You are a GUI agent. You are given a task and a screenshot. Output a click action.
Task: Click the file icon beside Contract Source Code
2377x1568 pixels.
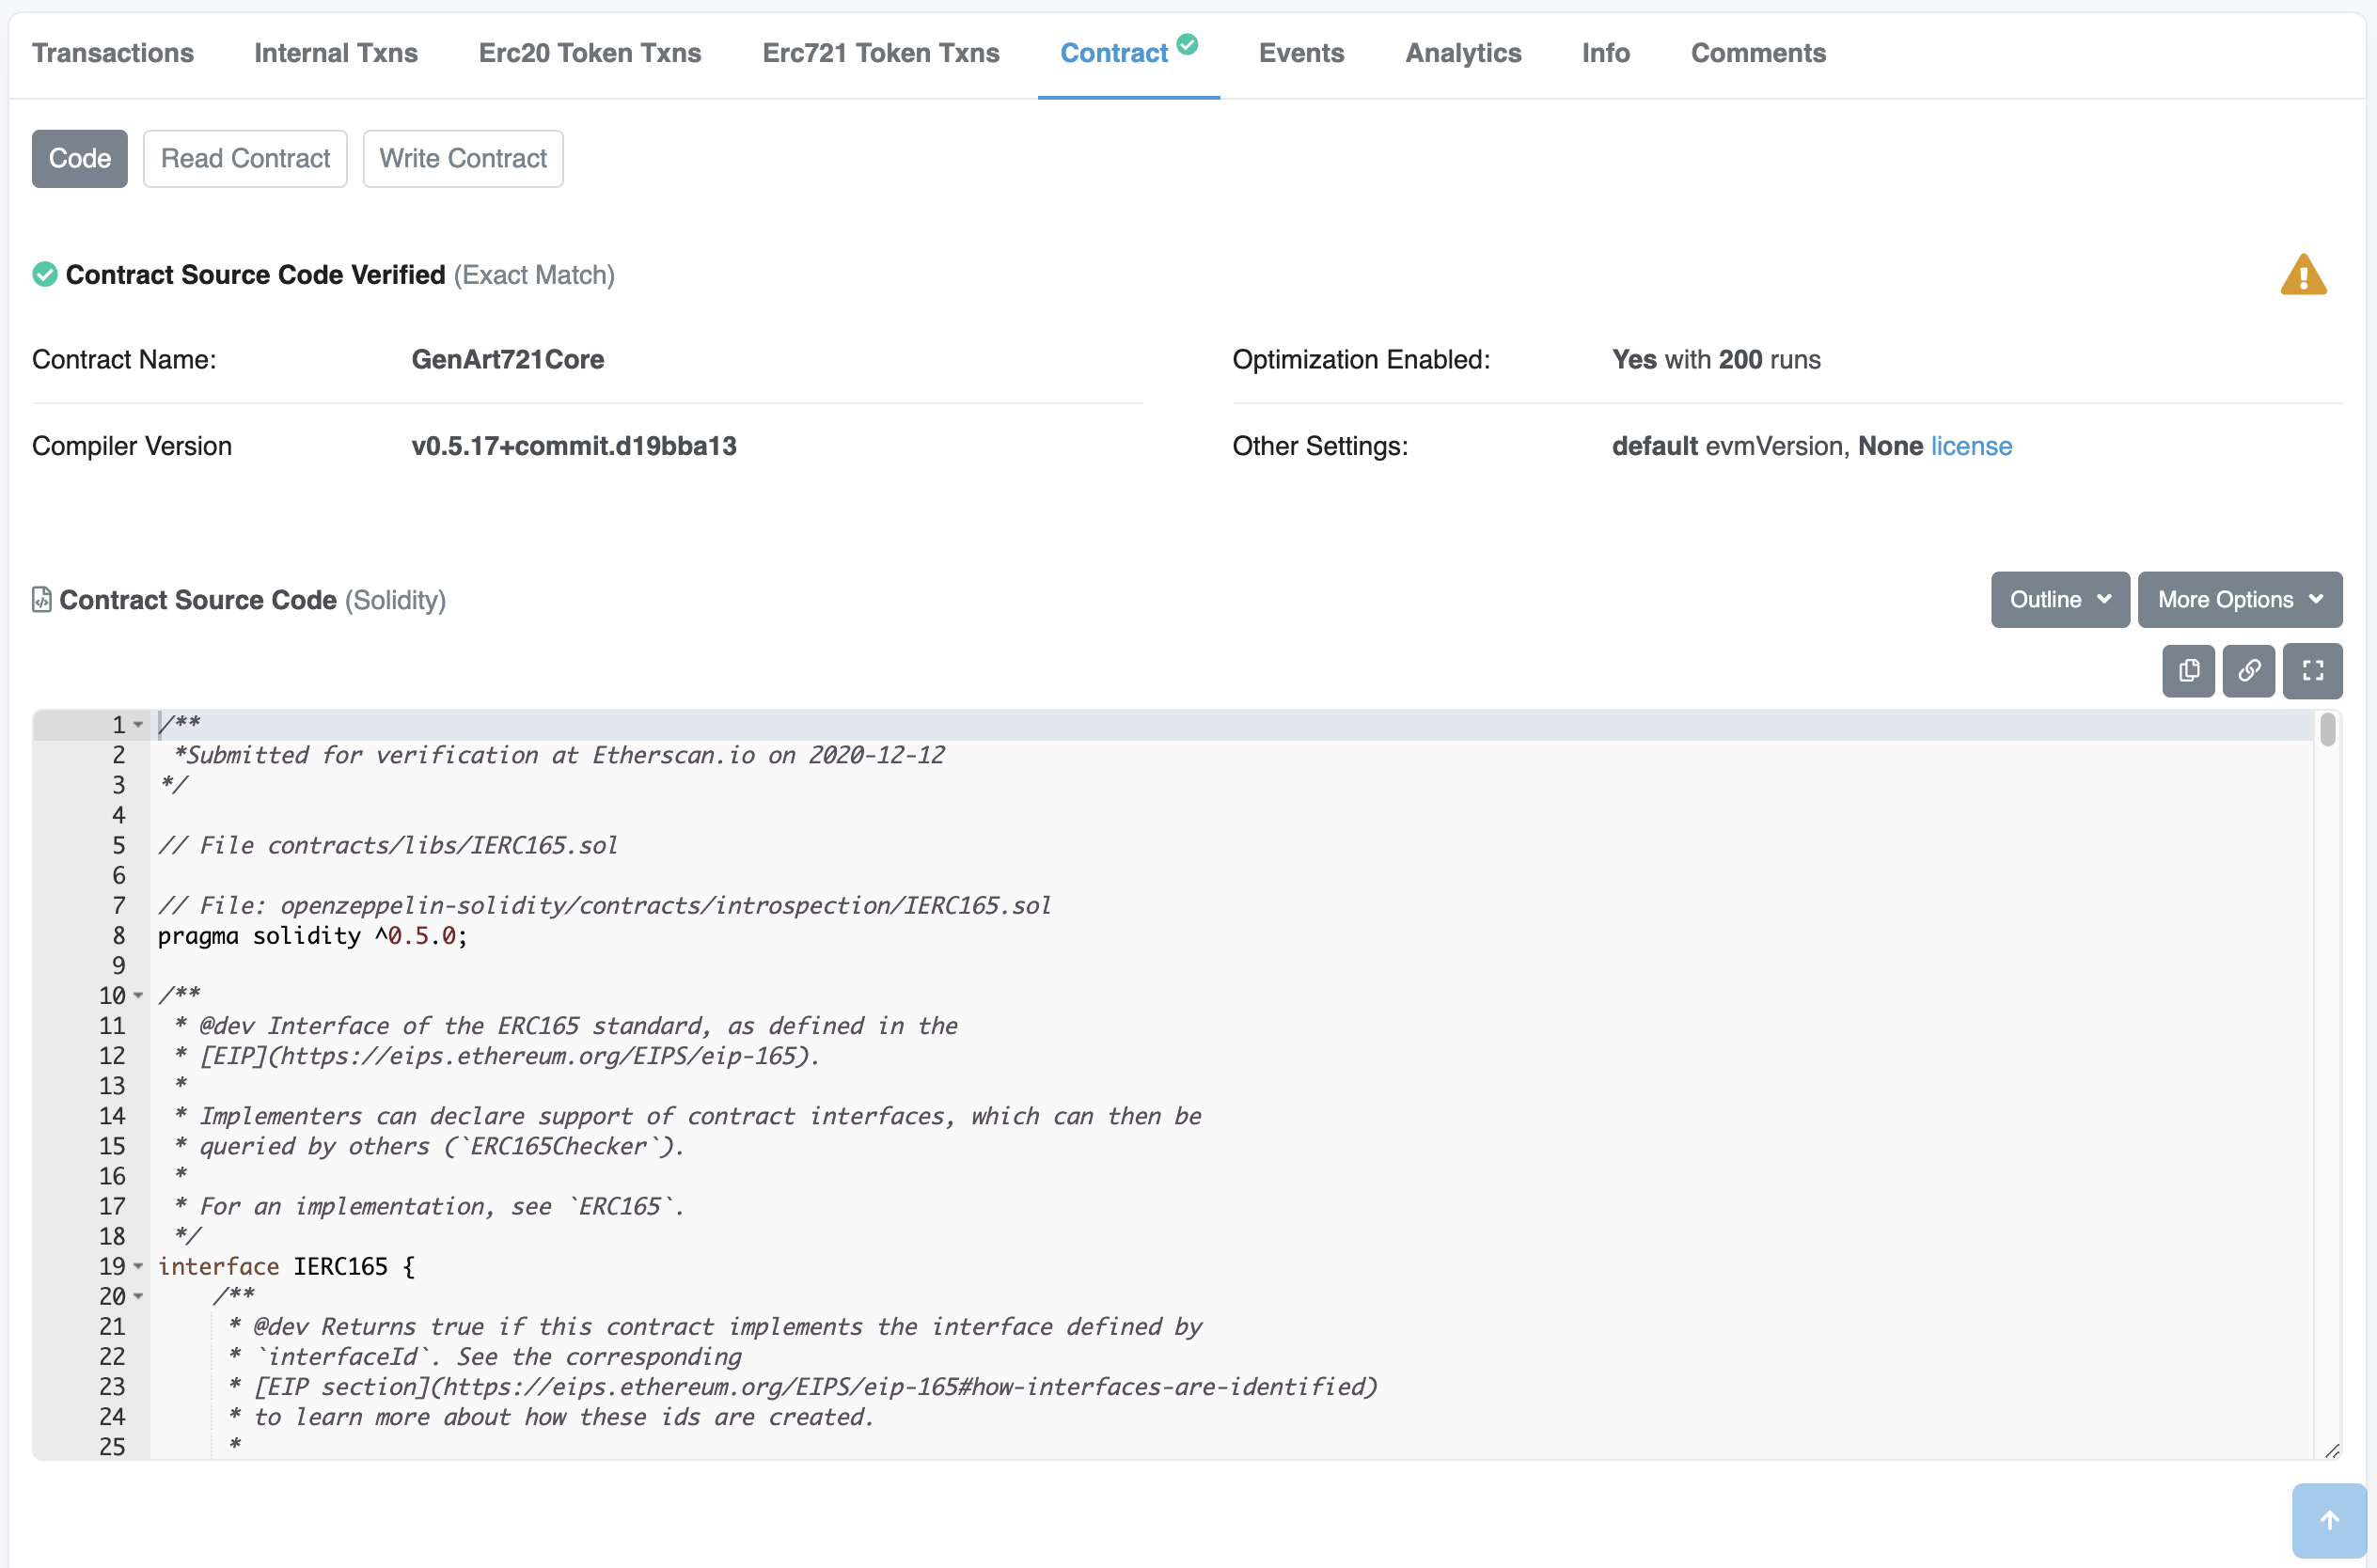point(42,599)
